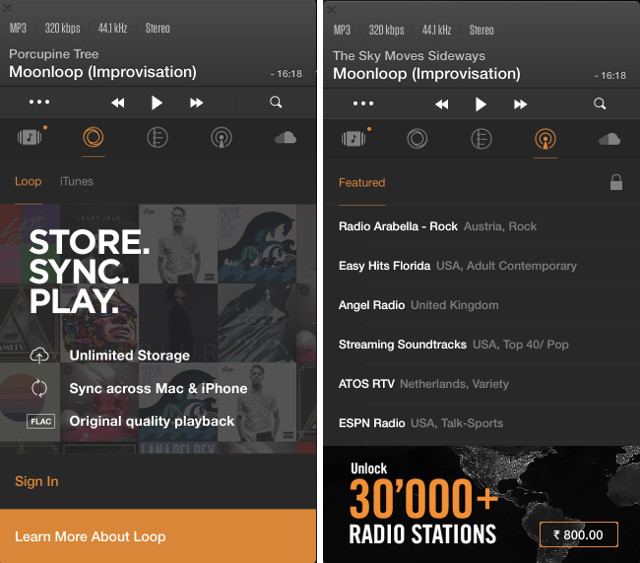Click Porcupine Tree artist name
Image resolution: width=640 pixels, height=563 pixels.
[x=54, y=54]
